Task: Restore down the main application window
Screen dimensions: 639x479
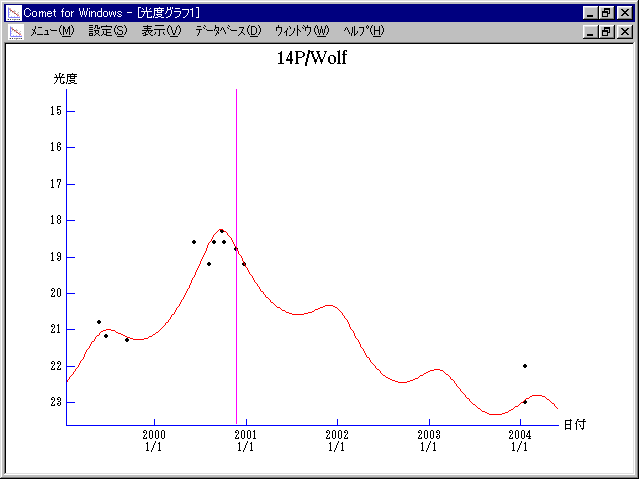Action: coord(606,12)
